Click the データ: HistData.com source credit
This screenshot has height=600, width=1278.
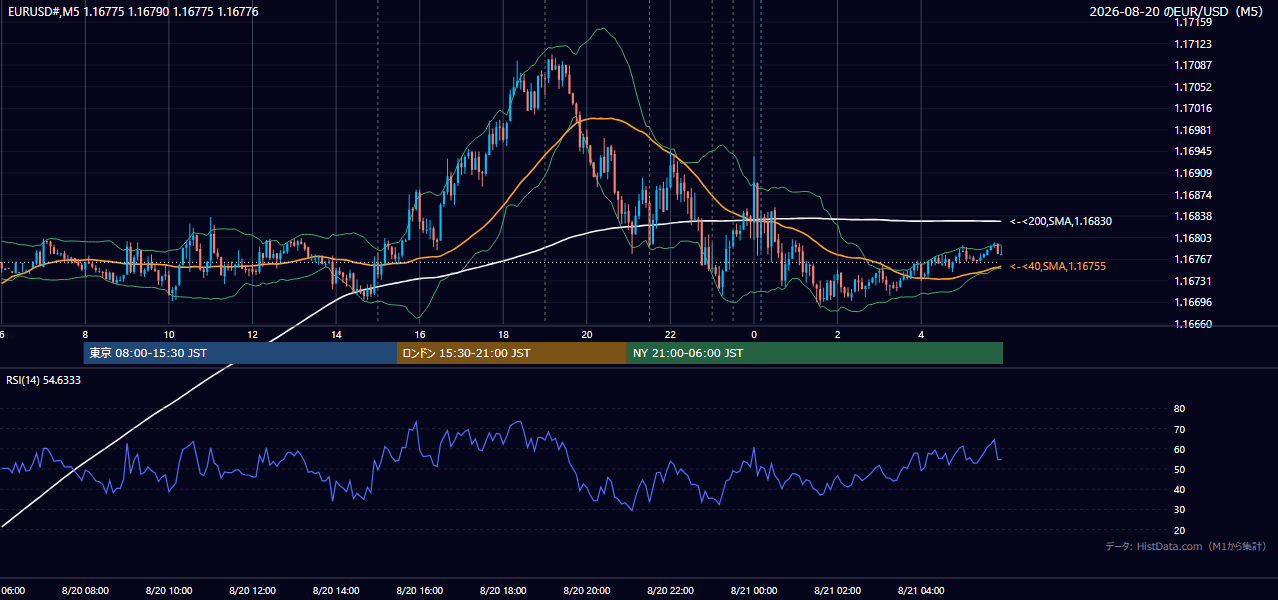1186,546
